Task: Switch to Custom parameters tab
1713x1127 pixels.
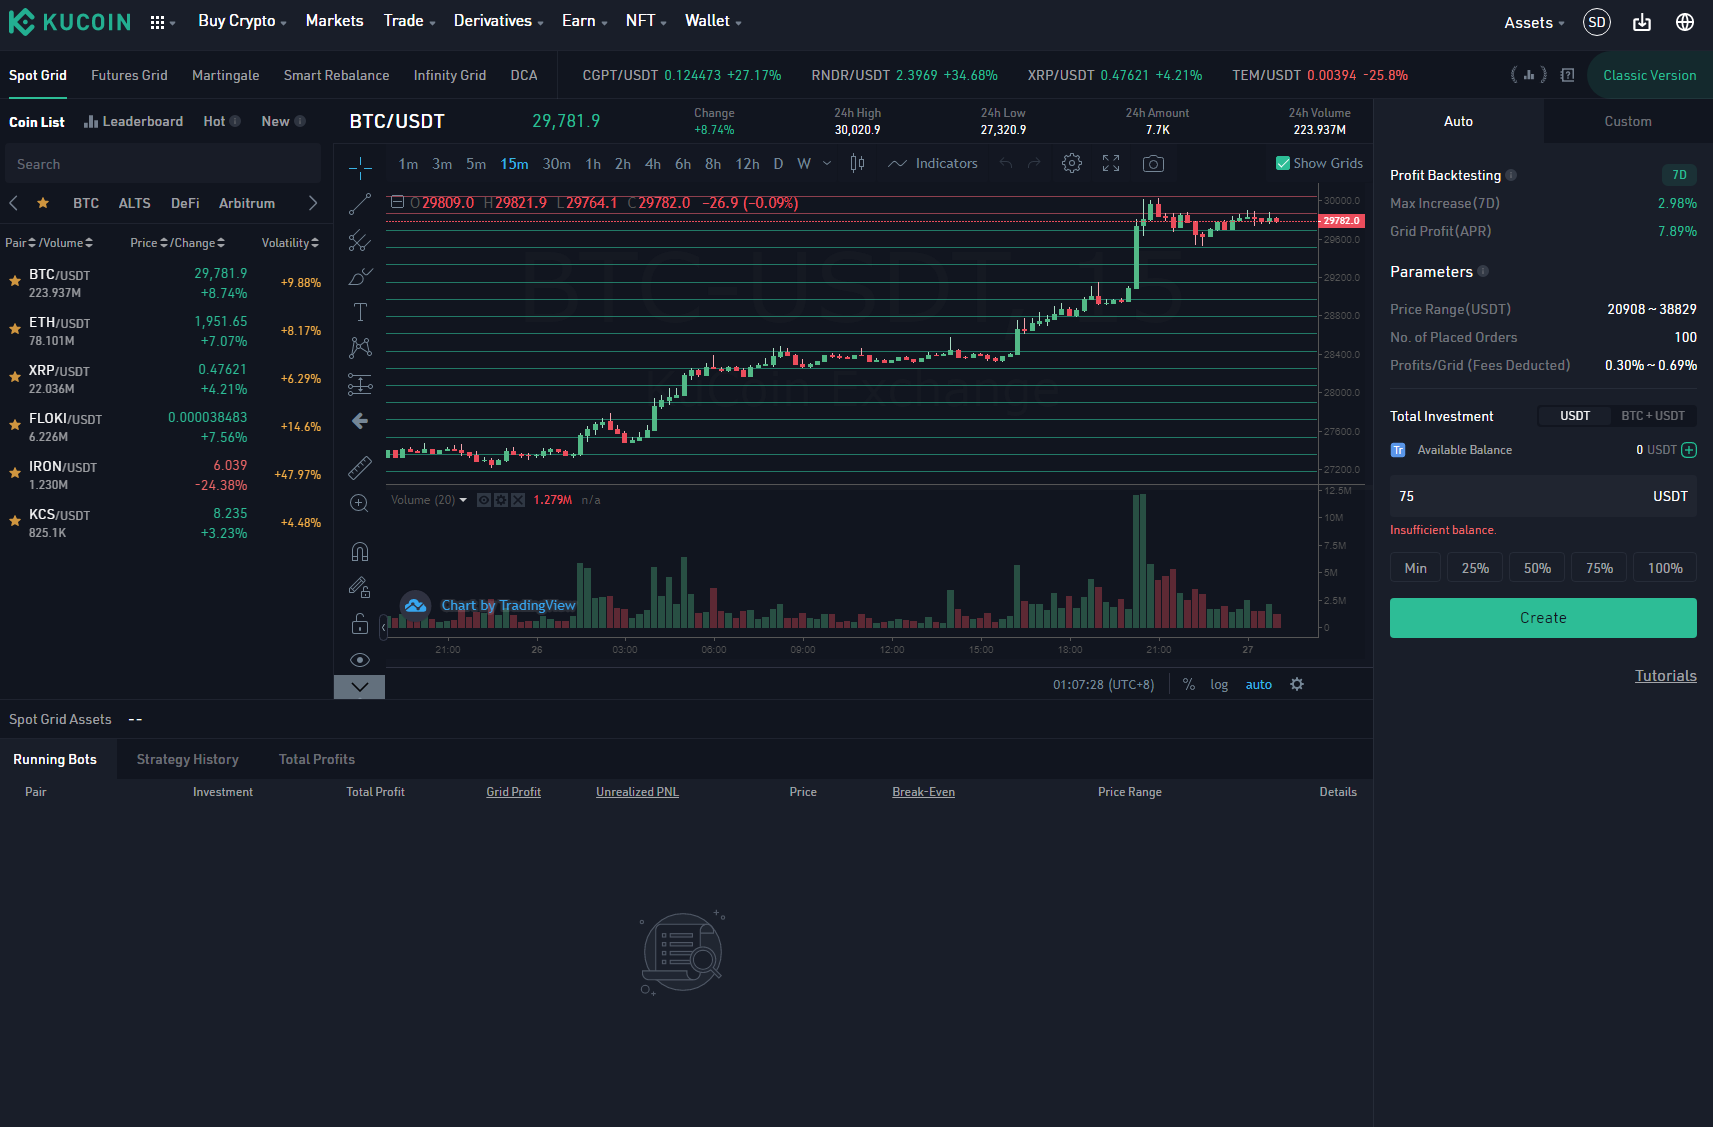Action: 1628,121
